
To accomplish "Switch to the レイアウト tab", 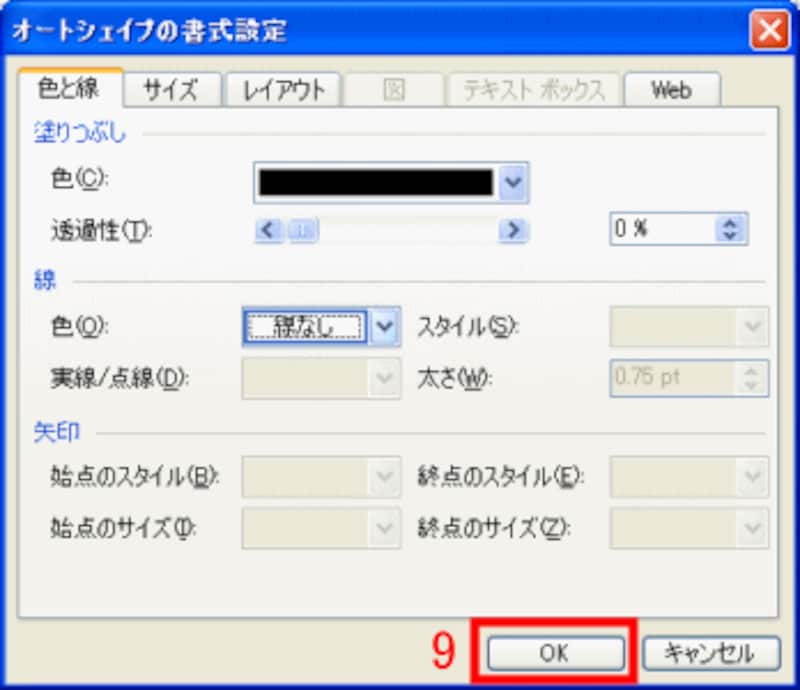I will 283,89.
